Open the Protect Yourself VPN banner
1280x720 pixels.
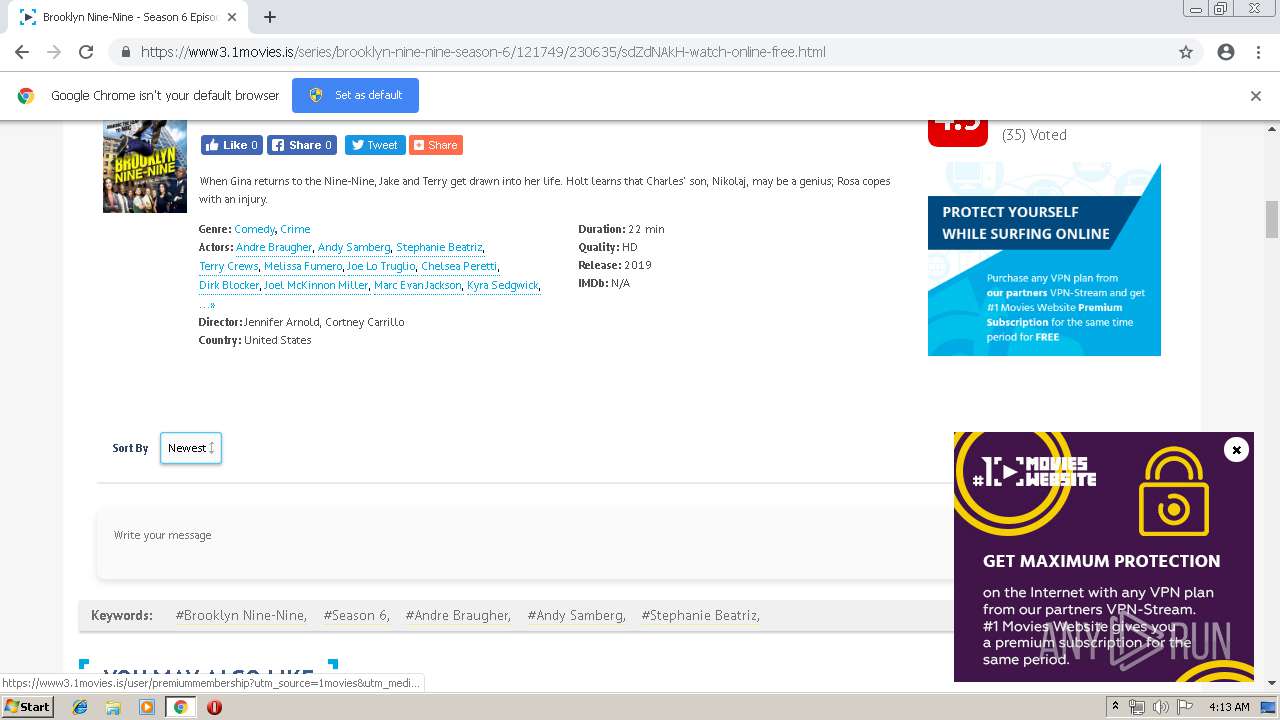point(1044,259)
